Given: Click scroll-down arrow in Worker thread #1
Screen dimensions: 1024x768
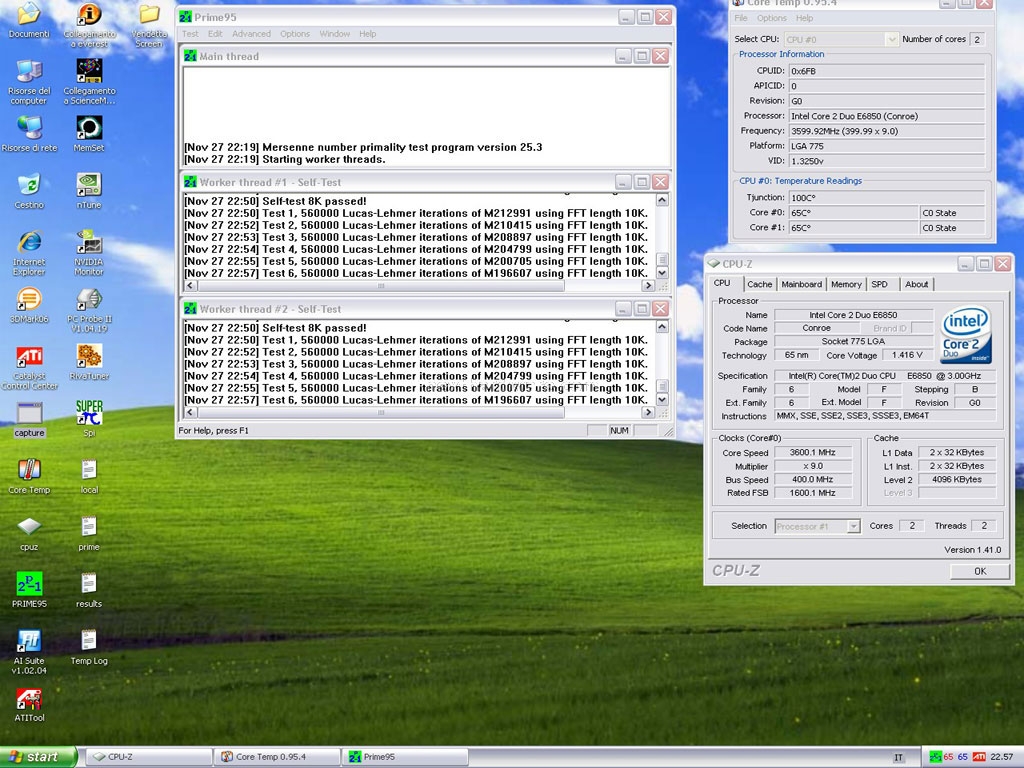Looking at the screenshot, I should coord(662,273).
